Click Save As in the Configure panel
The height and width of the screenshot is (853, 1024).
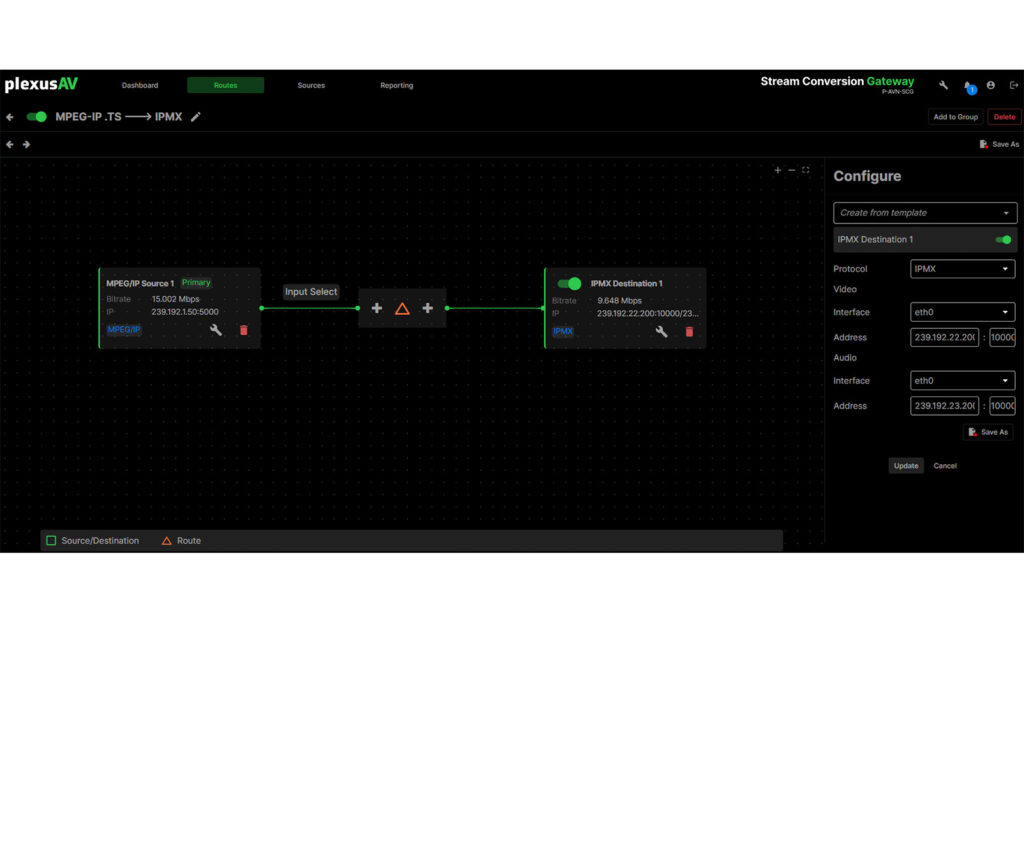988,432
